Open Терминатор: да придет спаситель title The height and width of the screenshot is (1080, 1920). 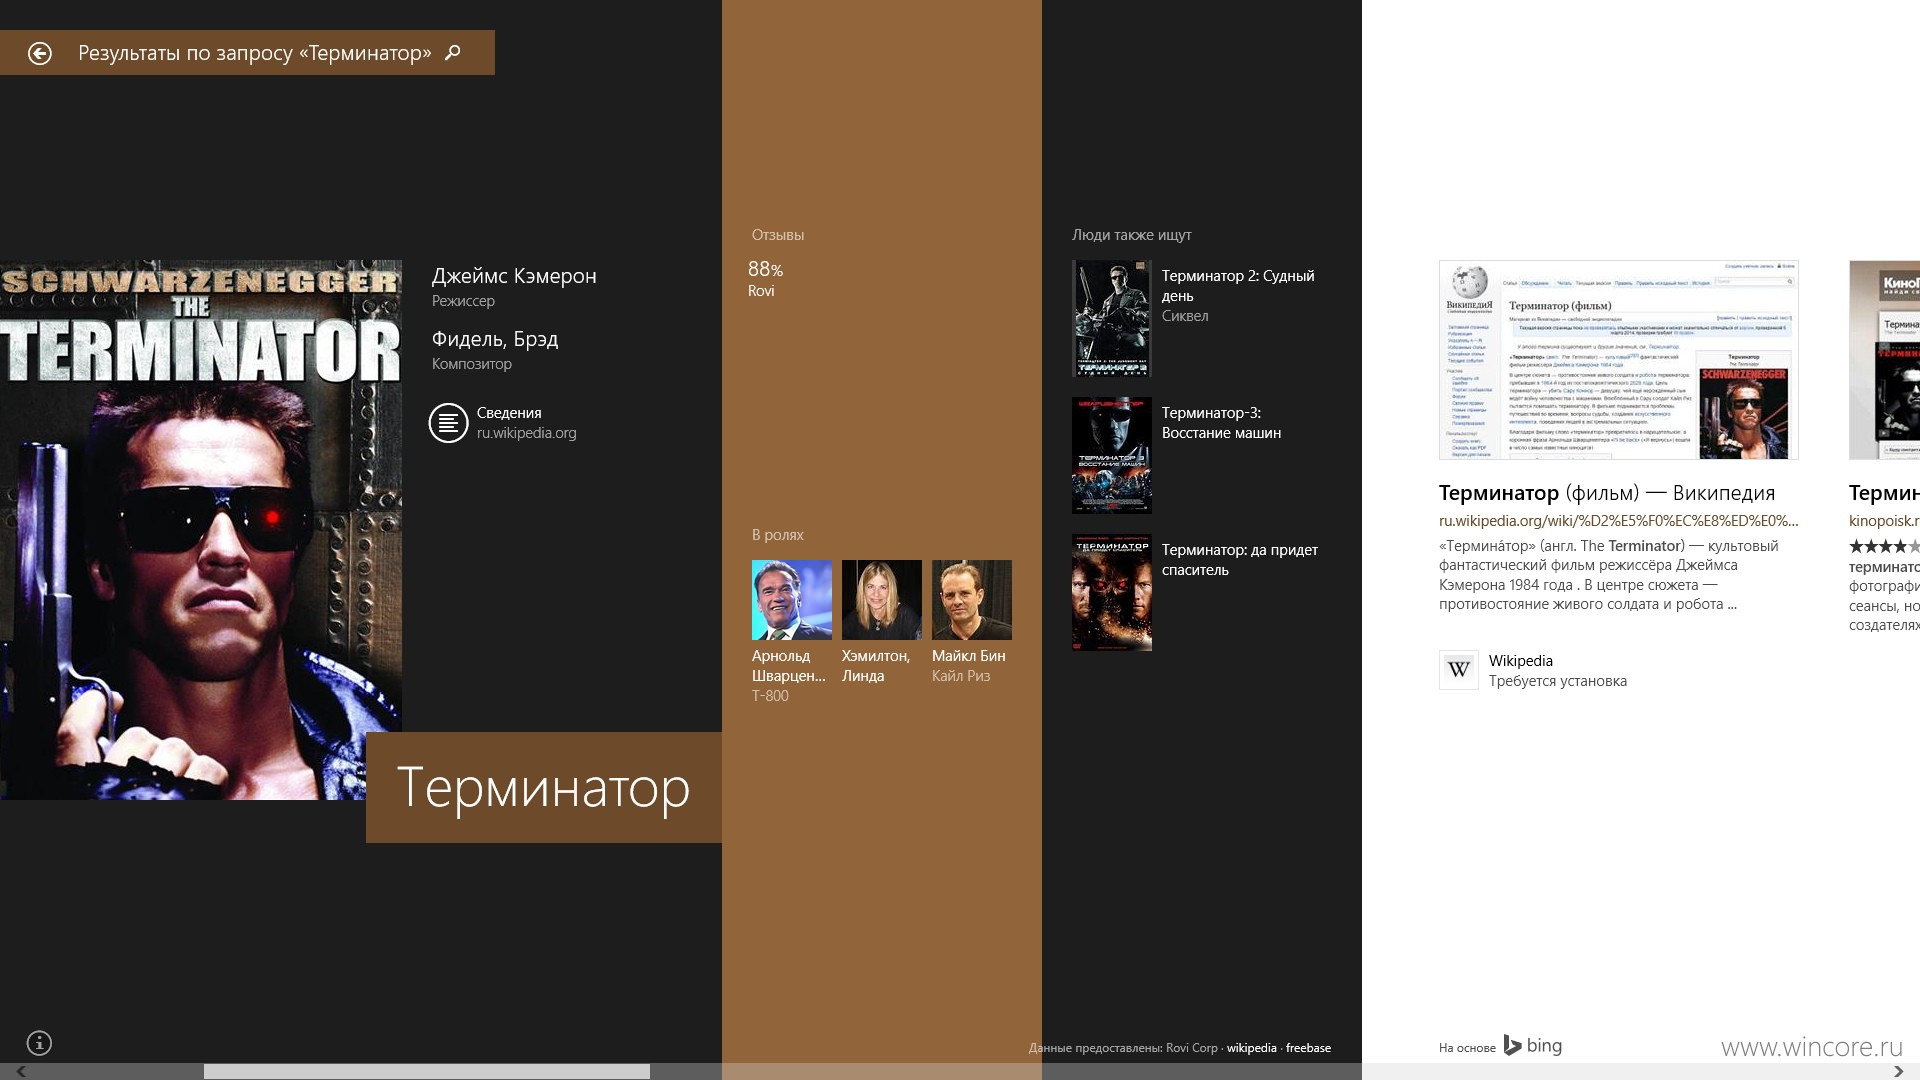[1240, 560]
